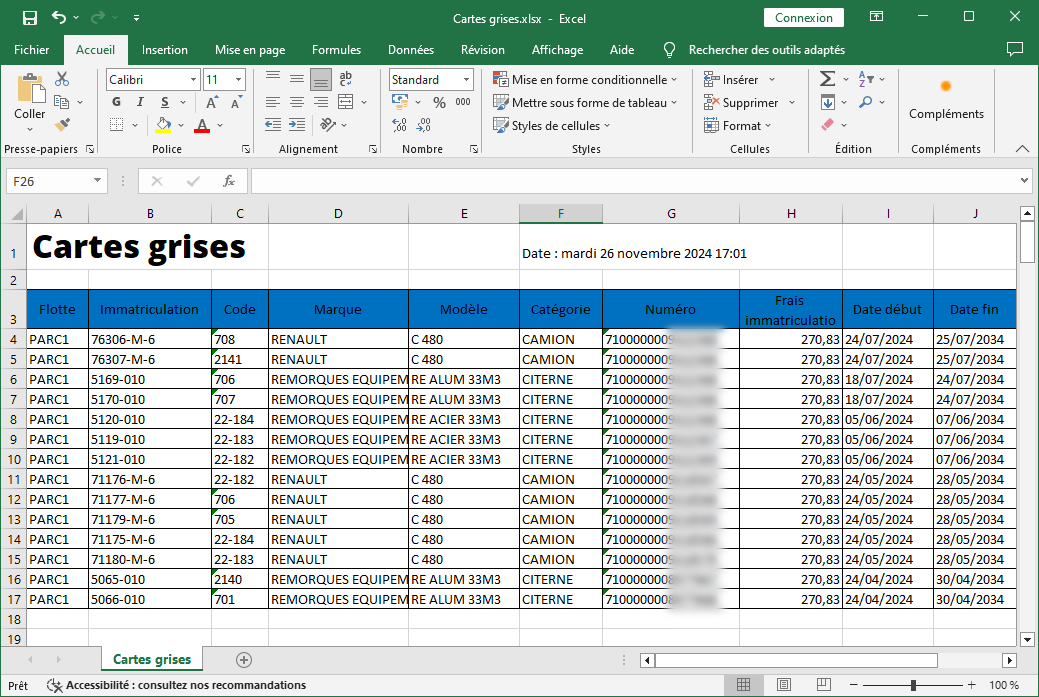Apply the yellow fill color bucket
This screenshot has height=697, width=1039.
(164, 125)
